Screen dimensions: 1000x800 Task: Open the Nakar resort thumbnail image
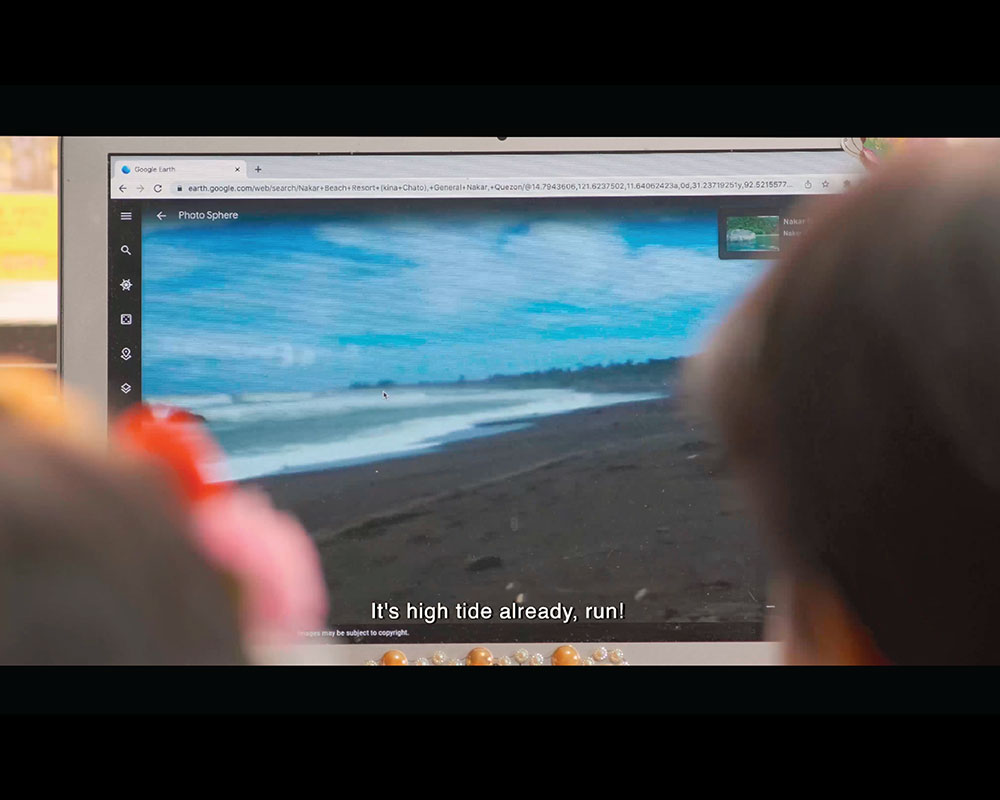pos(752,233)
